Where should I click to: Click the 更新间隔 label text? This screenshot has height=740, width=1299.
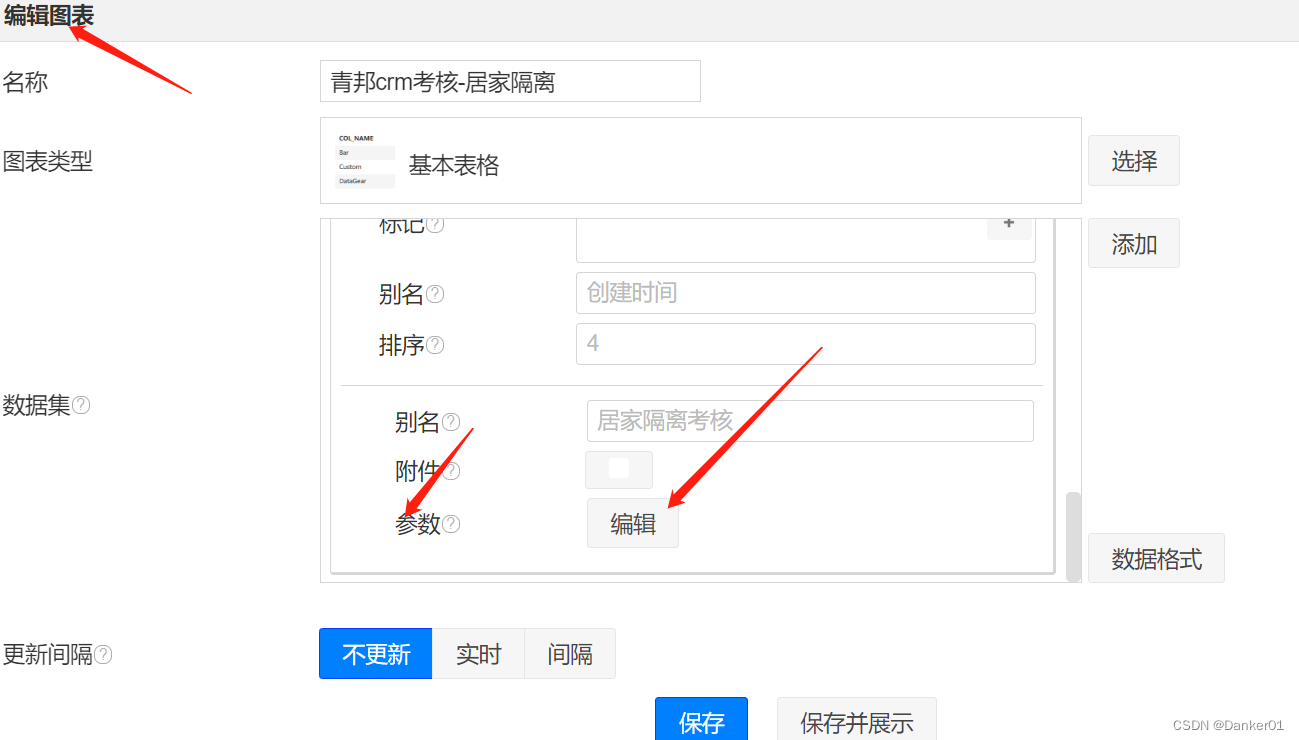tap(48, 655)
